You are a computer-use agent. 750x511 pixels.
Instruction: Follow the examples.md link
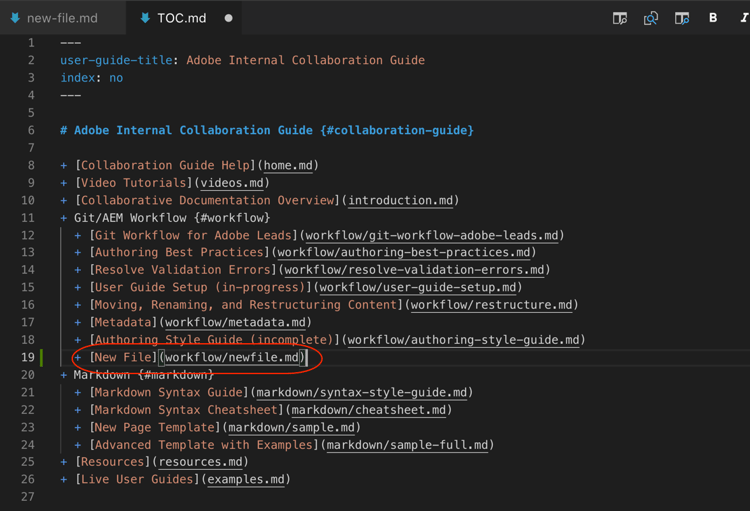[246, 479]
